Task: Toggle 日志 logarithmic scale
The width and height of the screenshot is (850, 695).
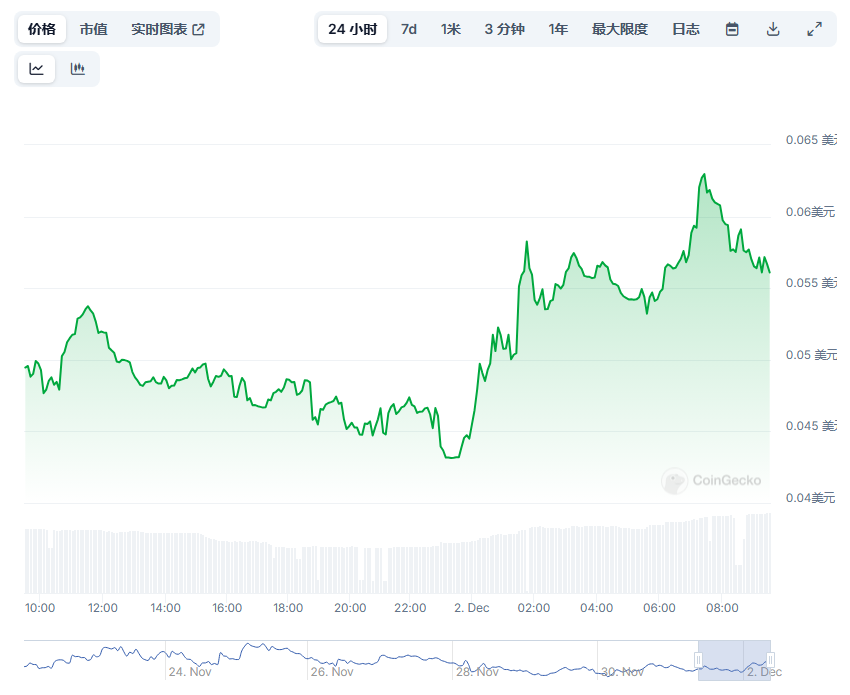Action: (686, 29)
